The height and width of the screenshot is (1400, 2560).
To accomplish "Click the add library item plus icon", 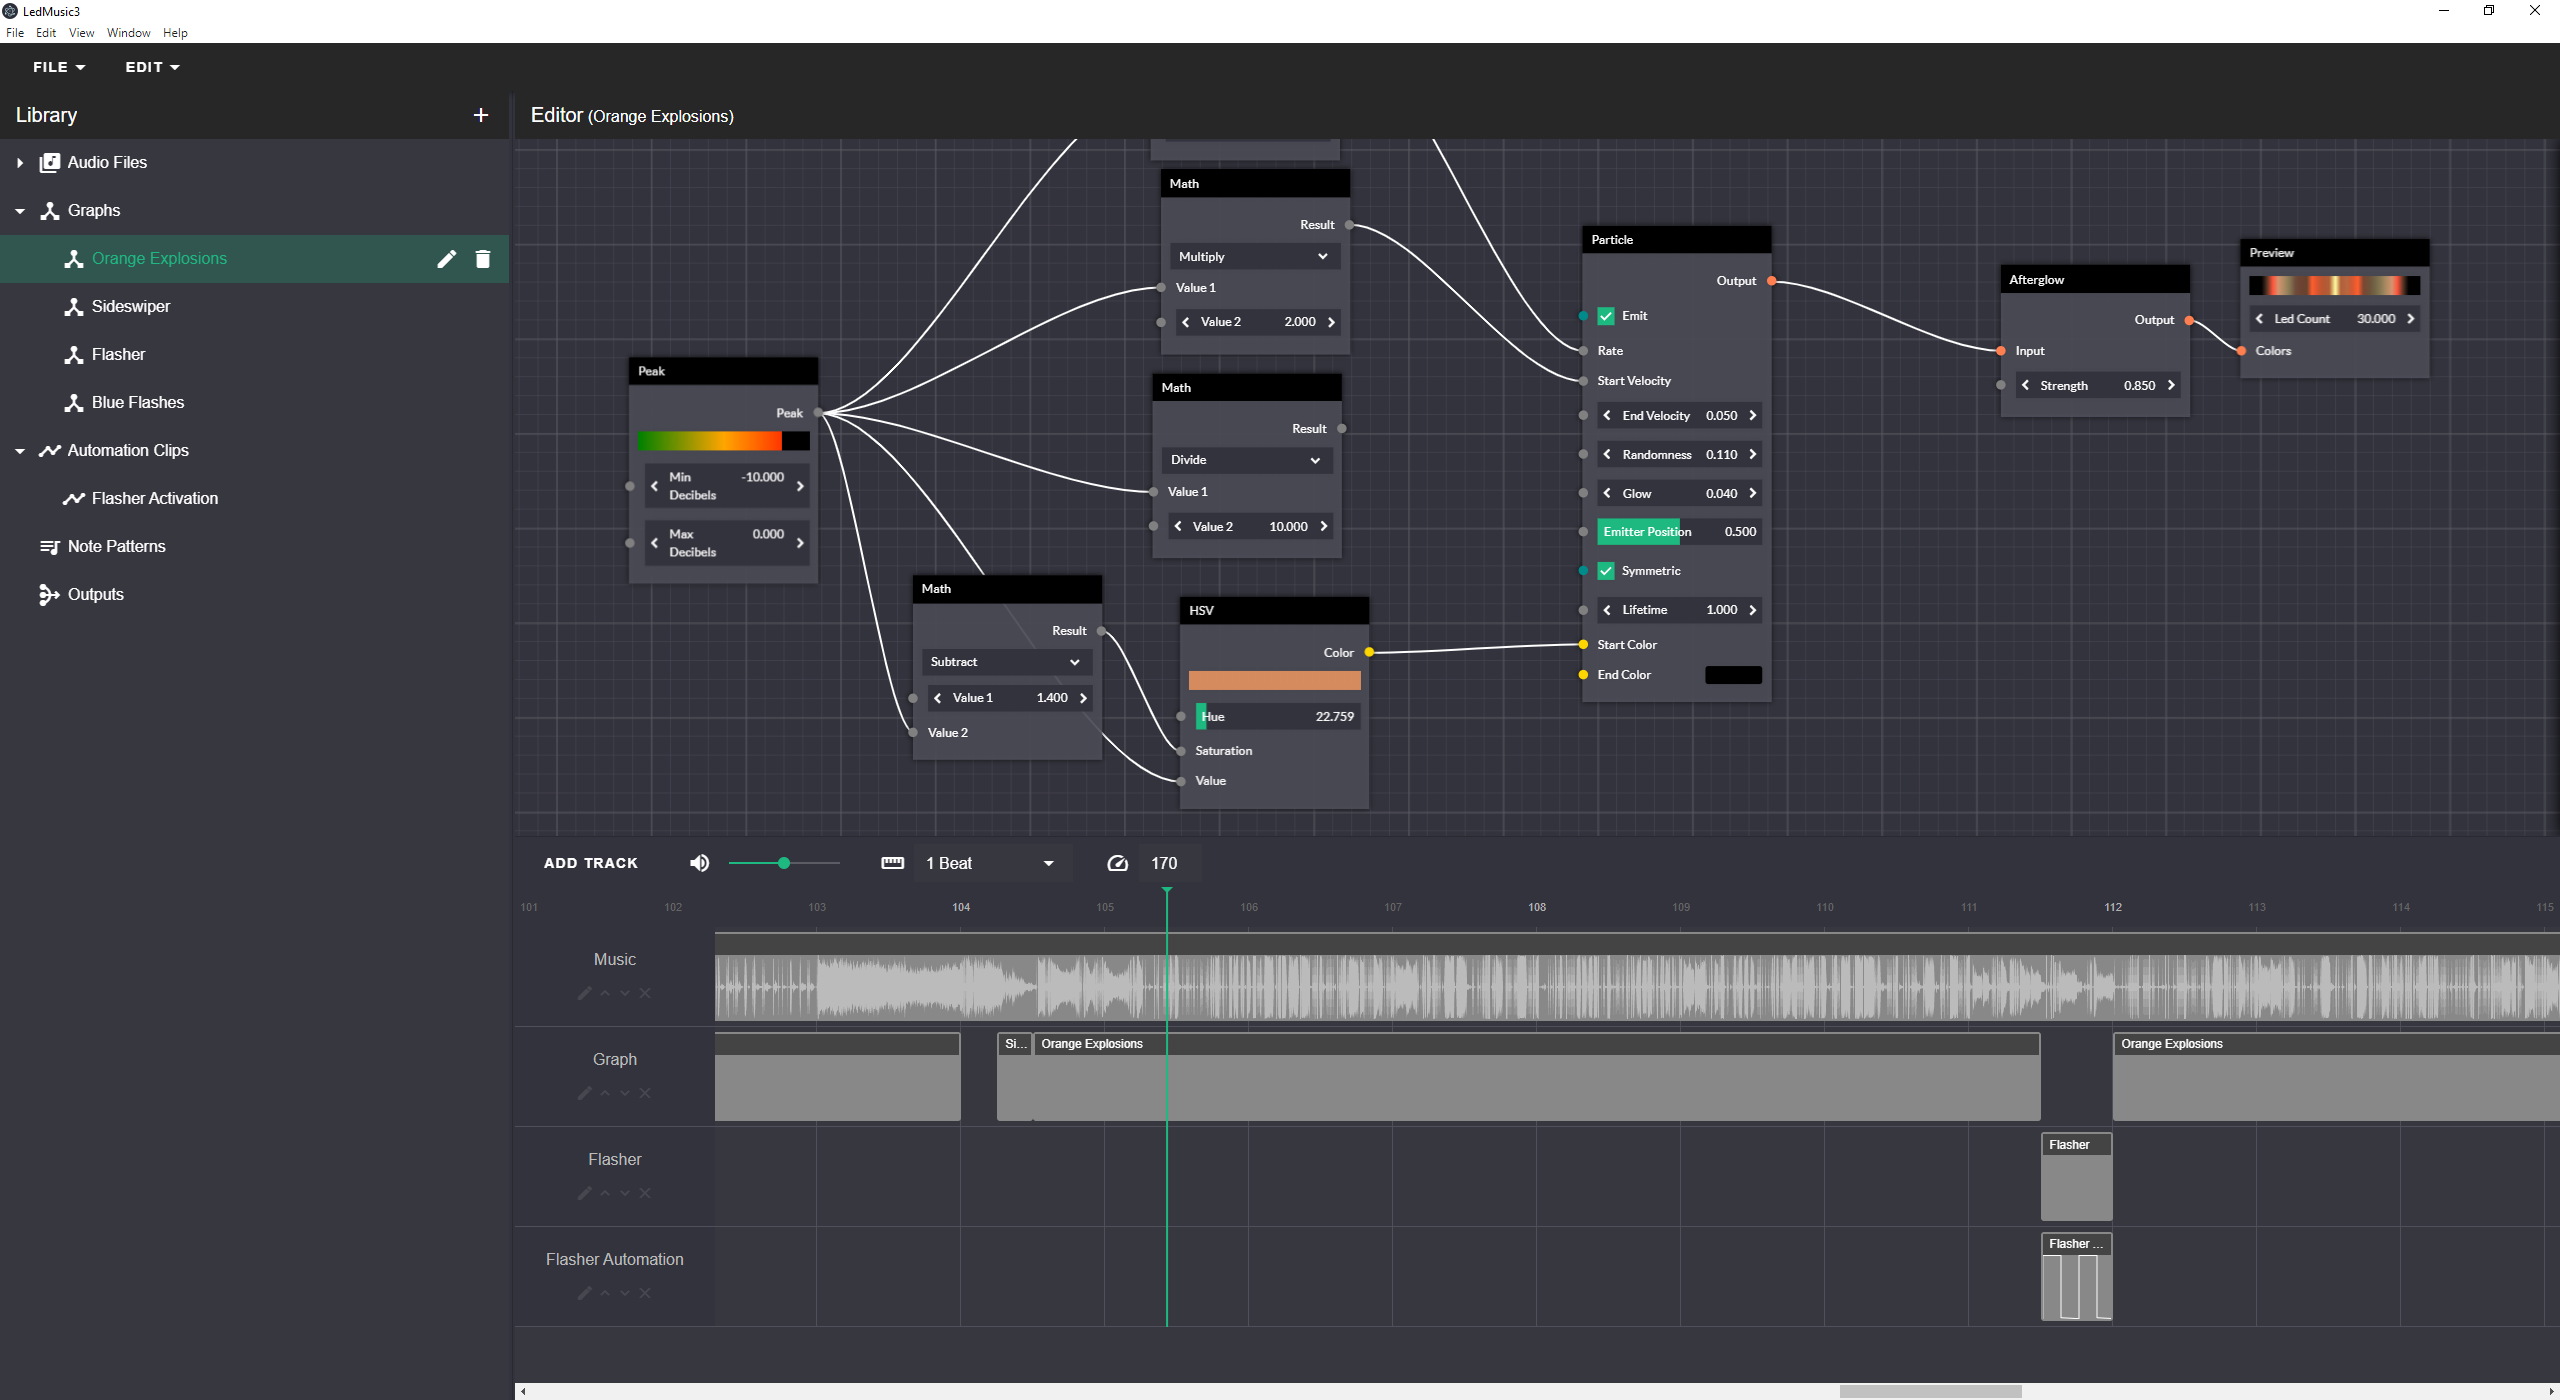I will [481, 115].
